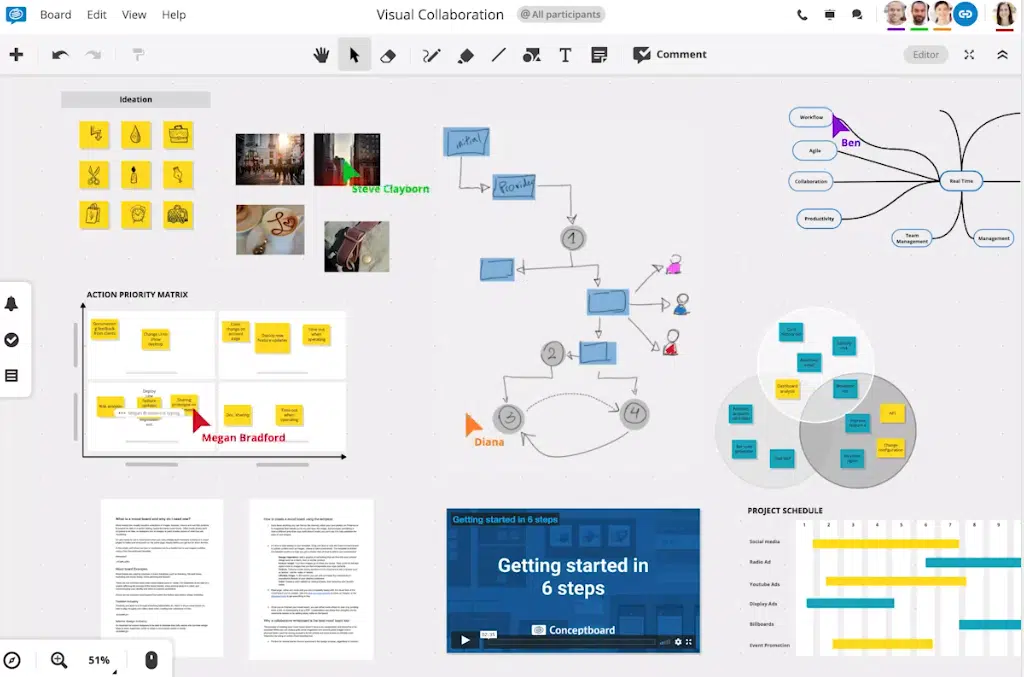Toggle fullscreen presentation mode
The image size is (1024, 677).
[x=969, y=55]
